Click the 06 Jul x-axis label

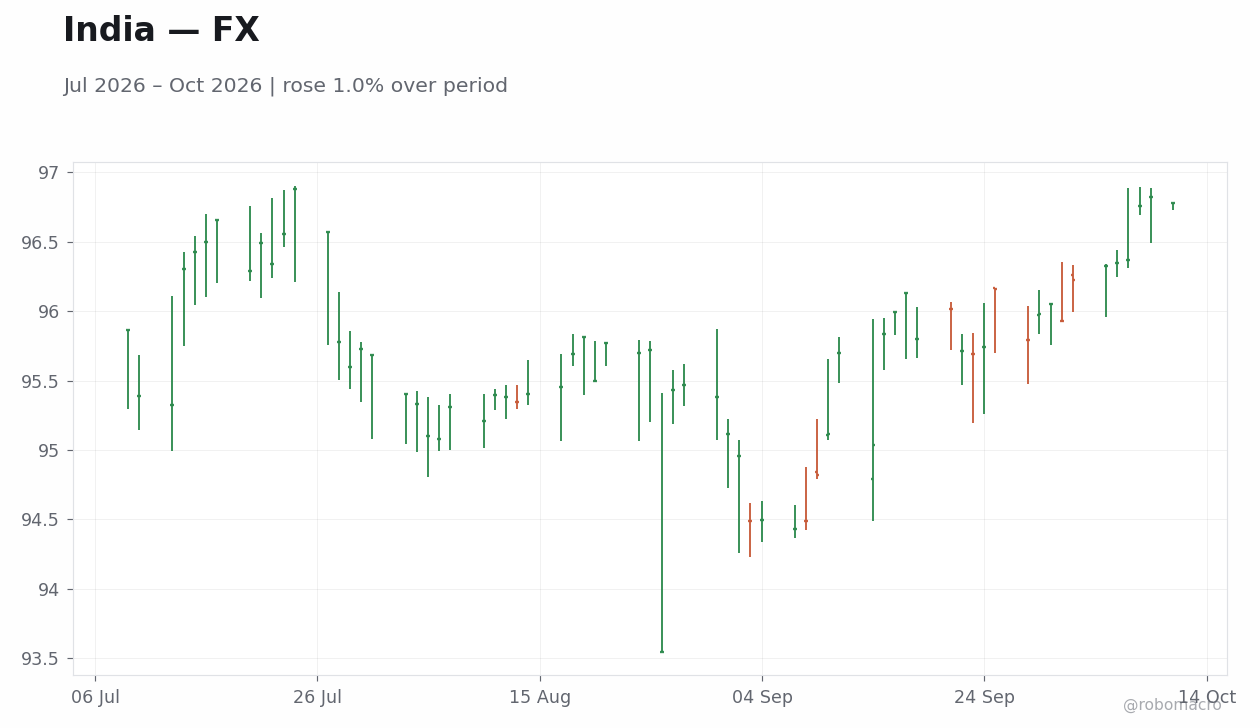(95, 698)
